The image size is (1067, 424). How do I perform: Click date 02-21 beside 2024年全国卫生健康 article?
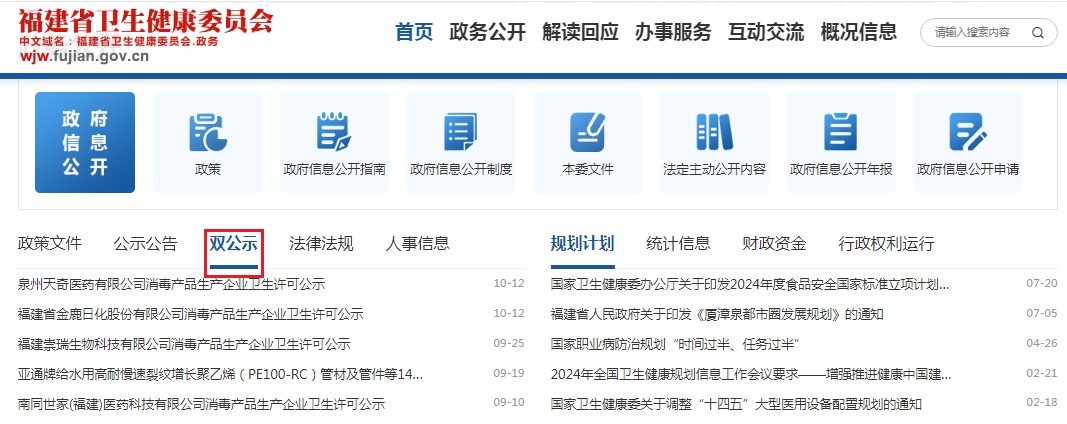pyautogui.click(x=1042, y=374)
